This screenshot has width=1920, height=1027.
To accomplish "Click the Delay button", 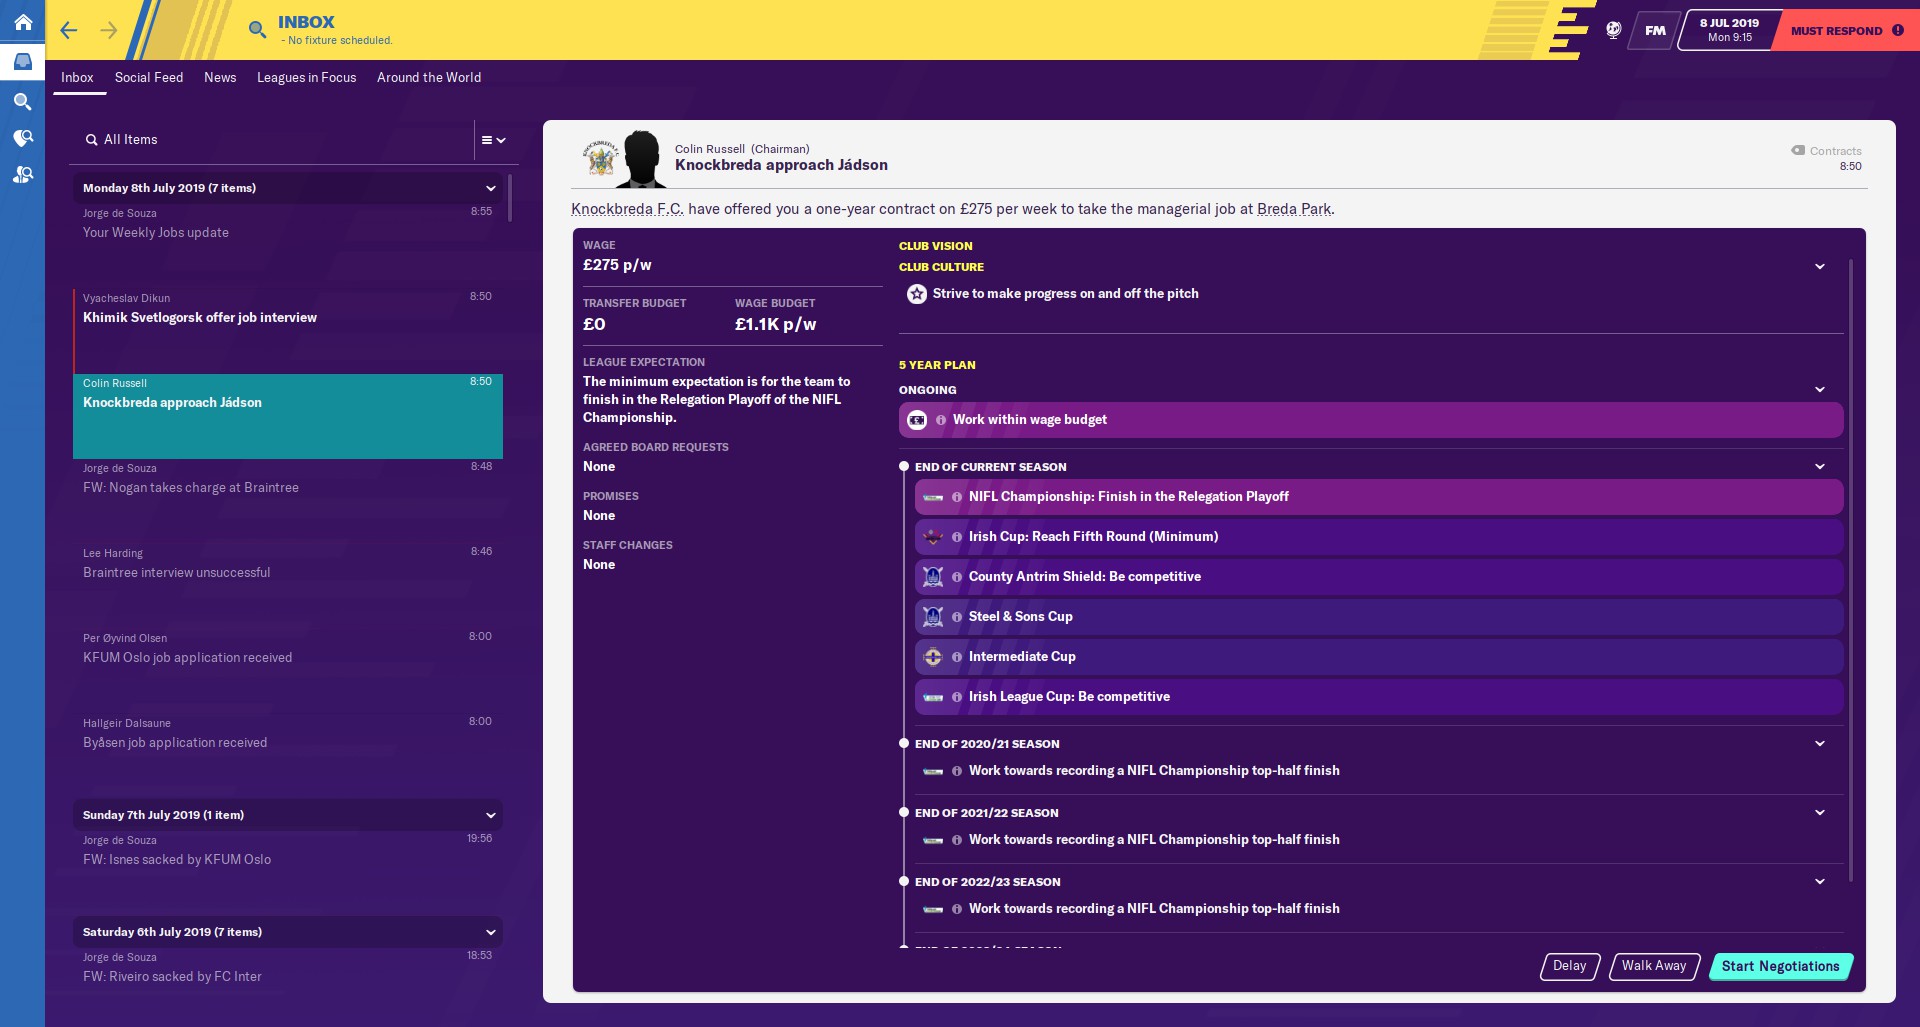I will coord(1570,966).
